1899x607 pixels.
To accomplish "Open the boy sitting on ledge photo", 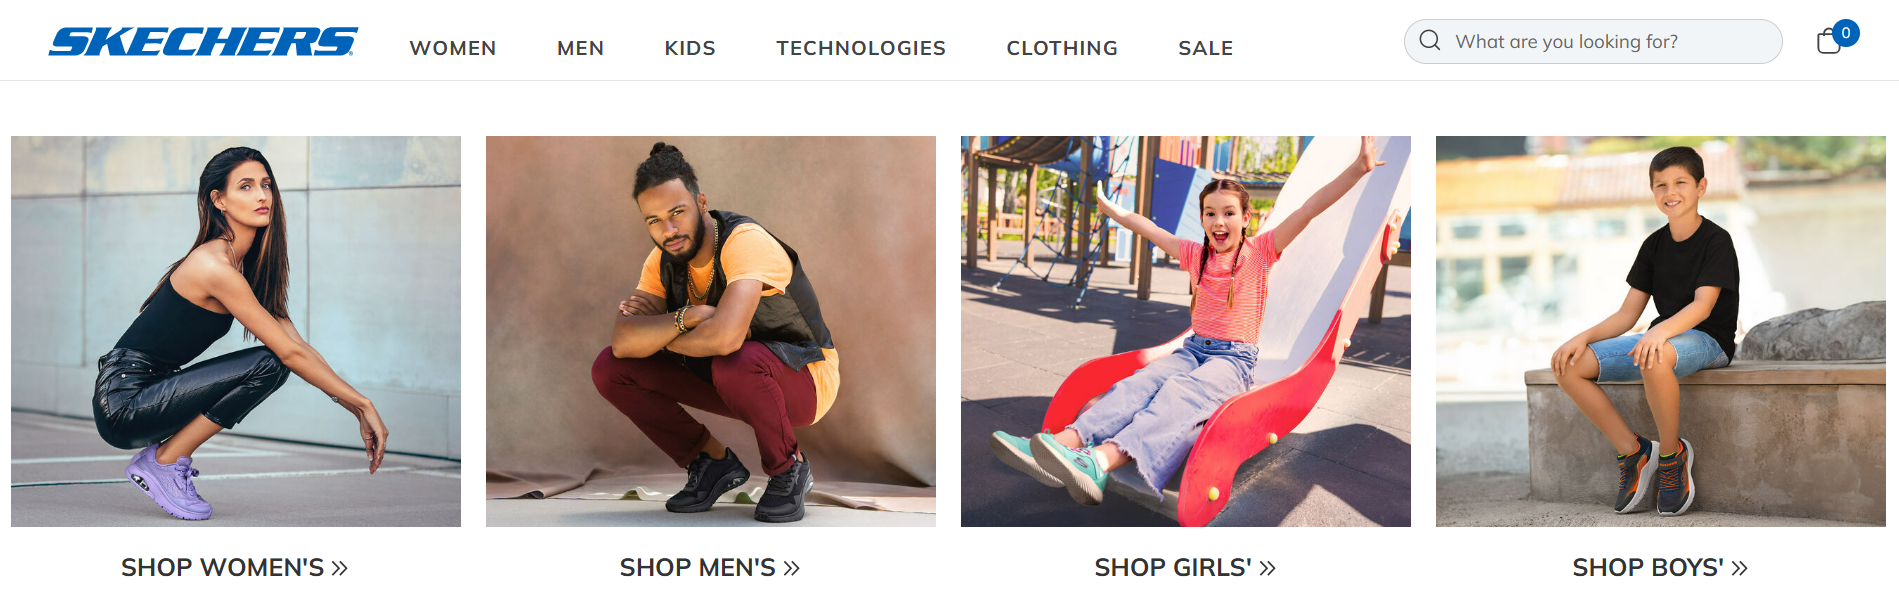I will click(1661, 331).
